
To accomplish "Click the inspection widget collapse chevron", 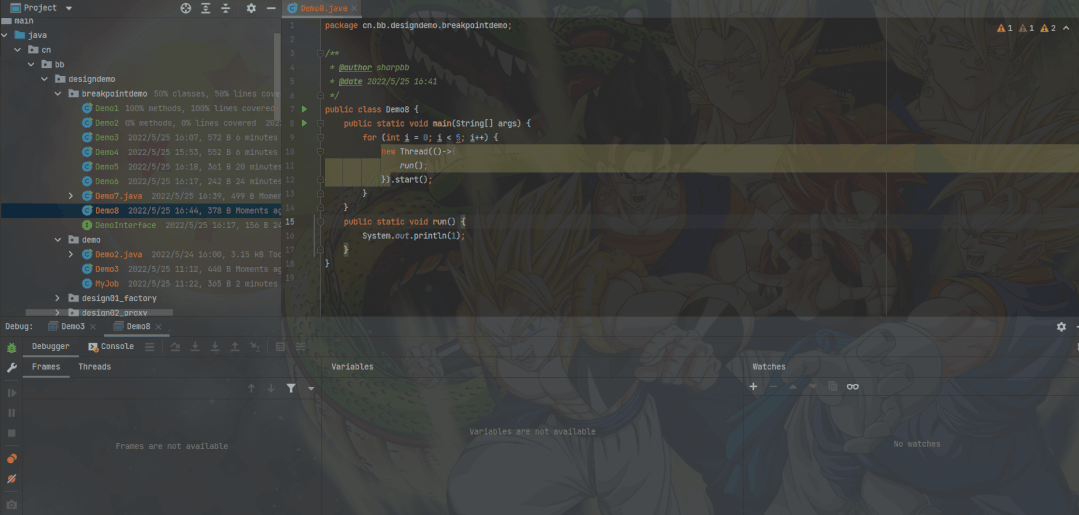I will pyautogui.click(x=1067, y=28).
